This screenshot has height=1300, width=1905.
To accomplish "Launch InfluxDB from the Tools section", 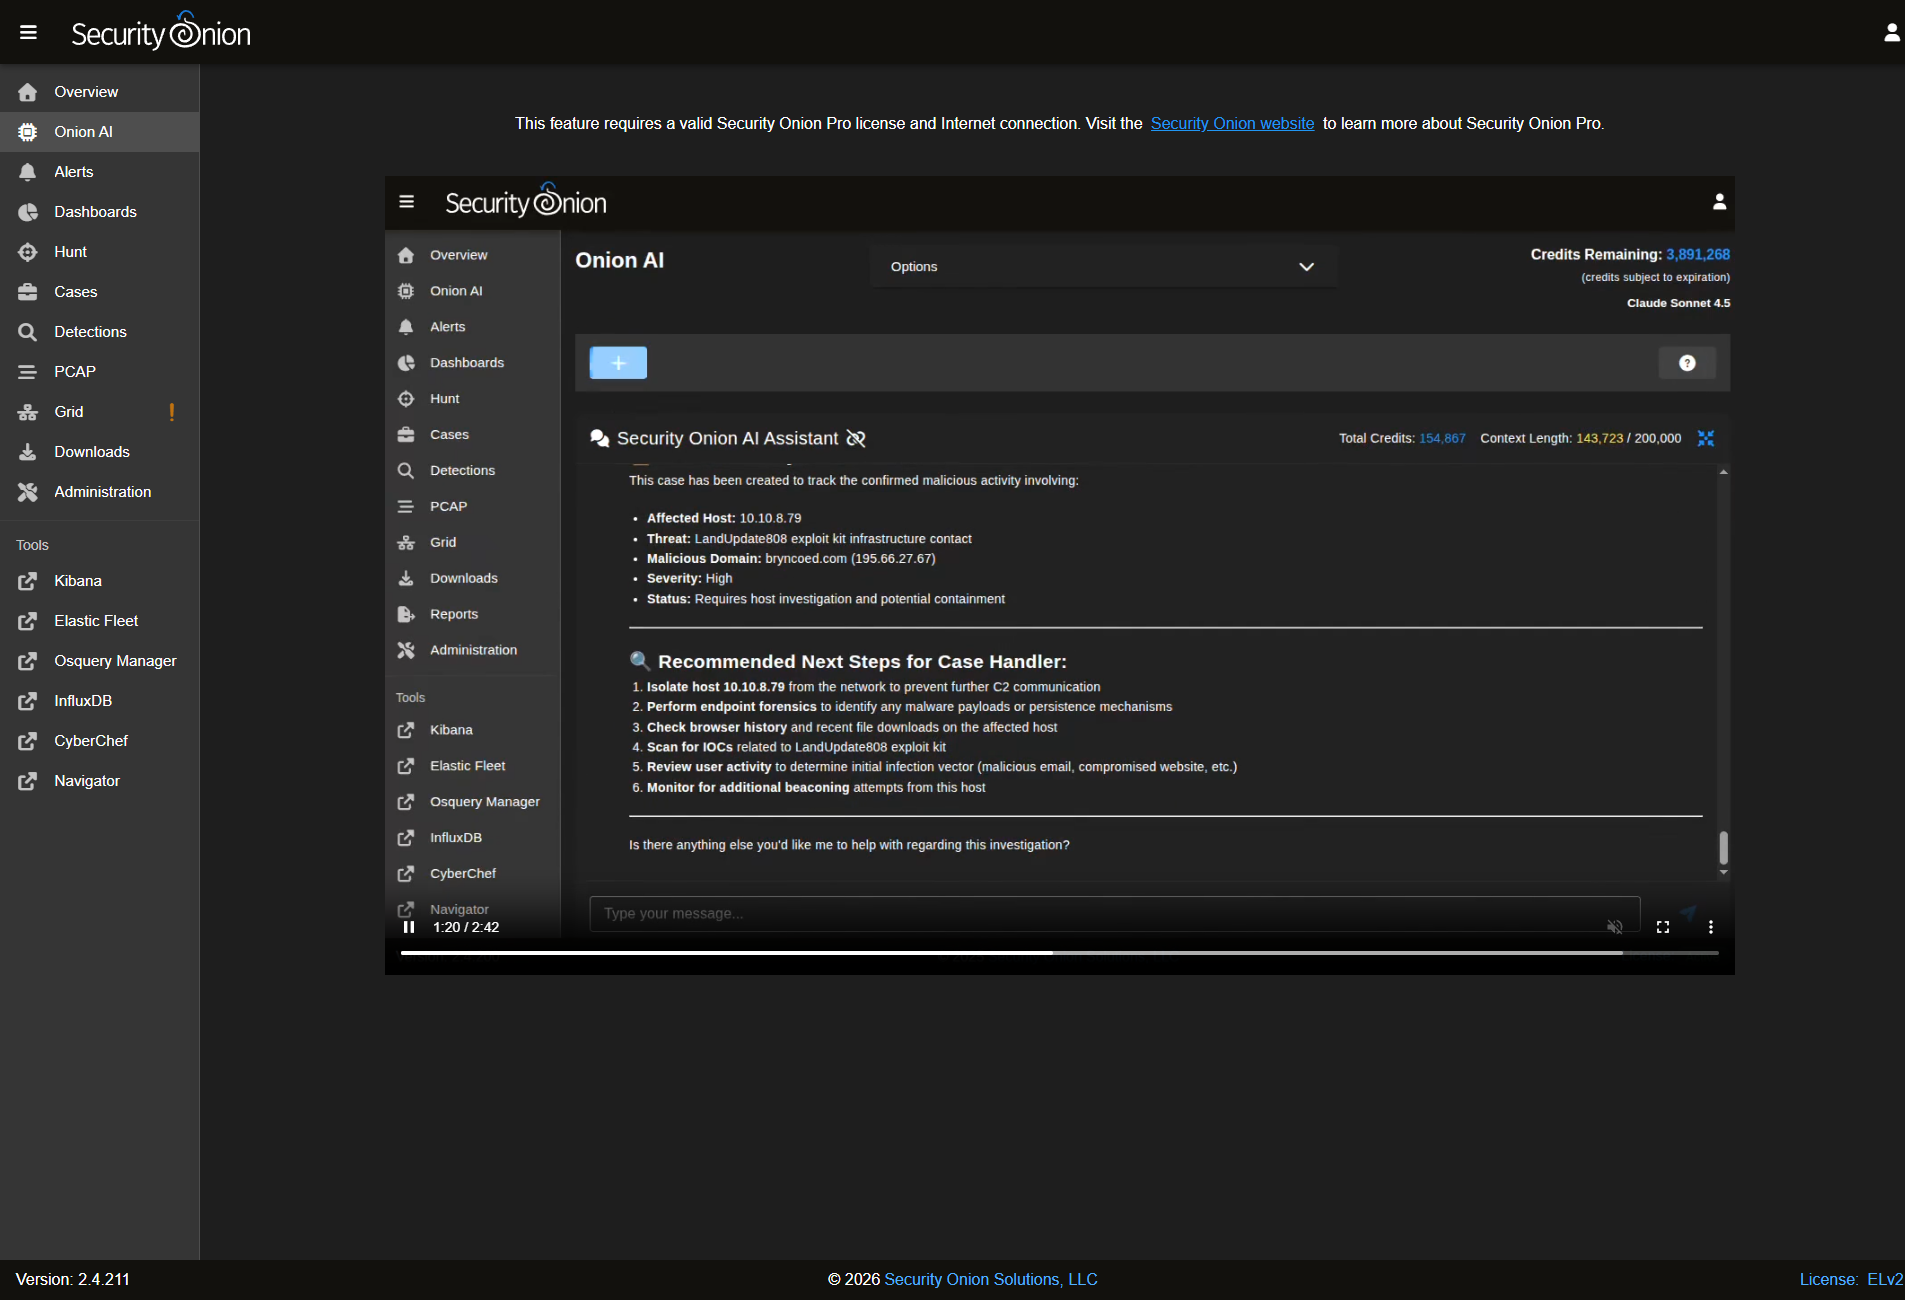I will pos(100,701).
